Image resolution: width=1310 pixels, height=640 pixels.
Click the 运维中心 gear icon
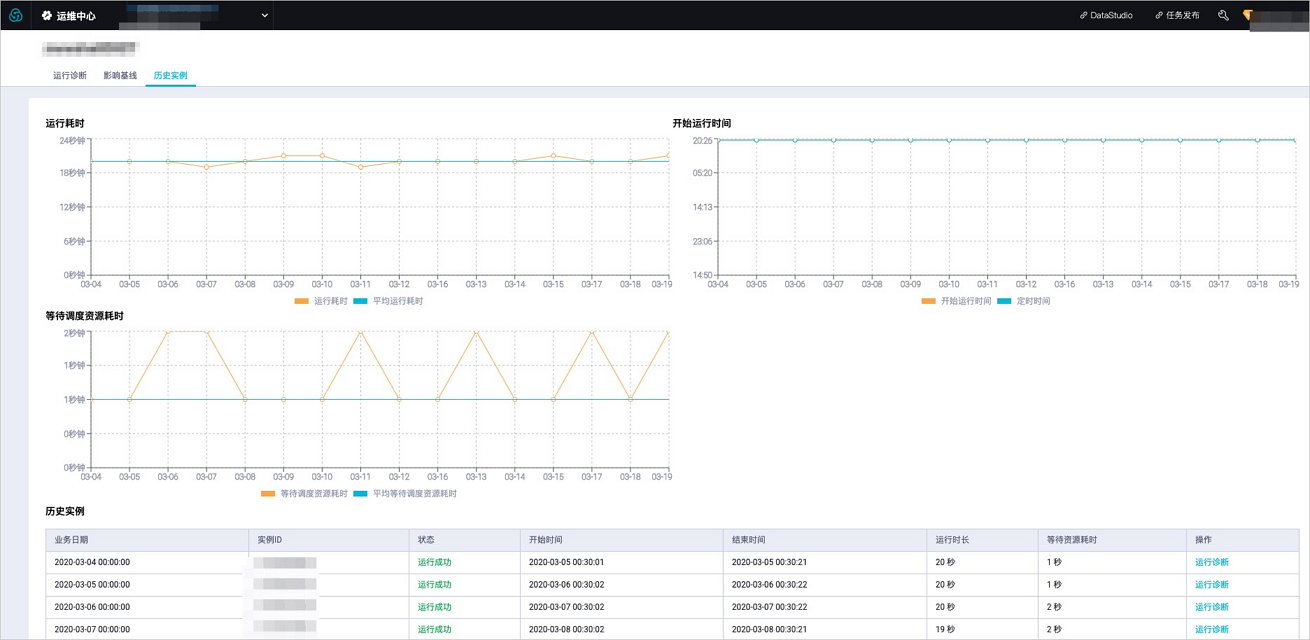[46, 16]
